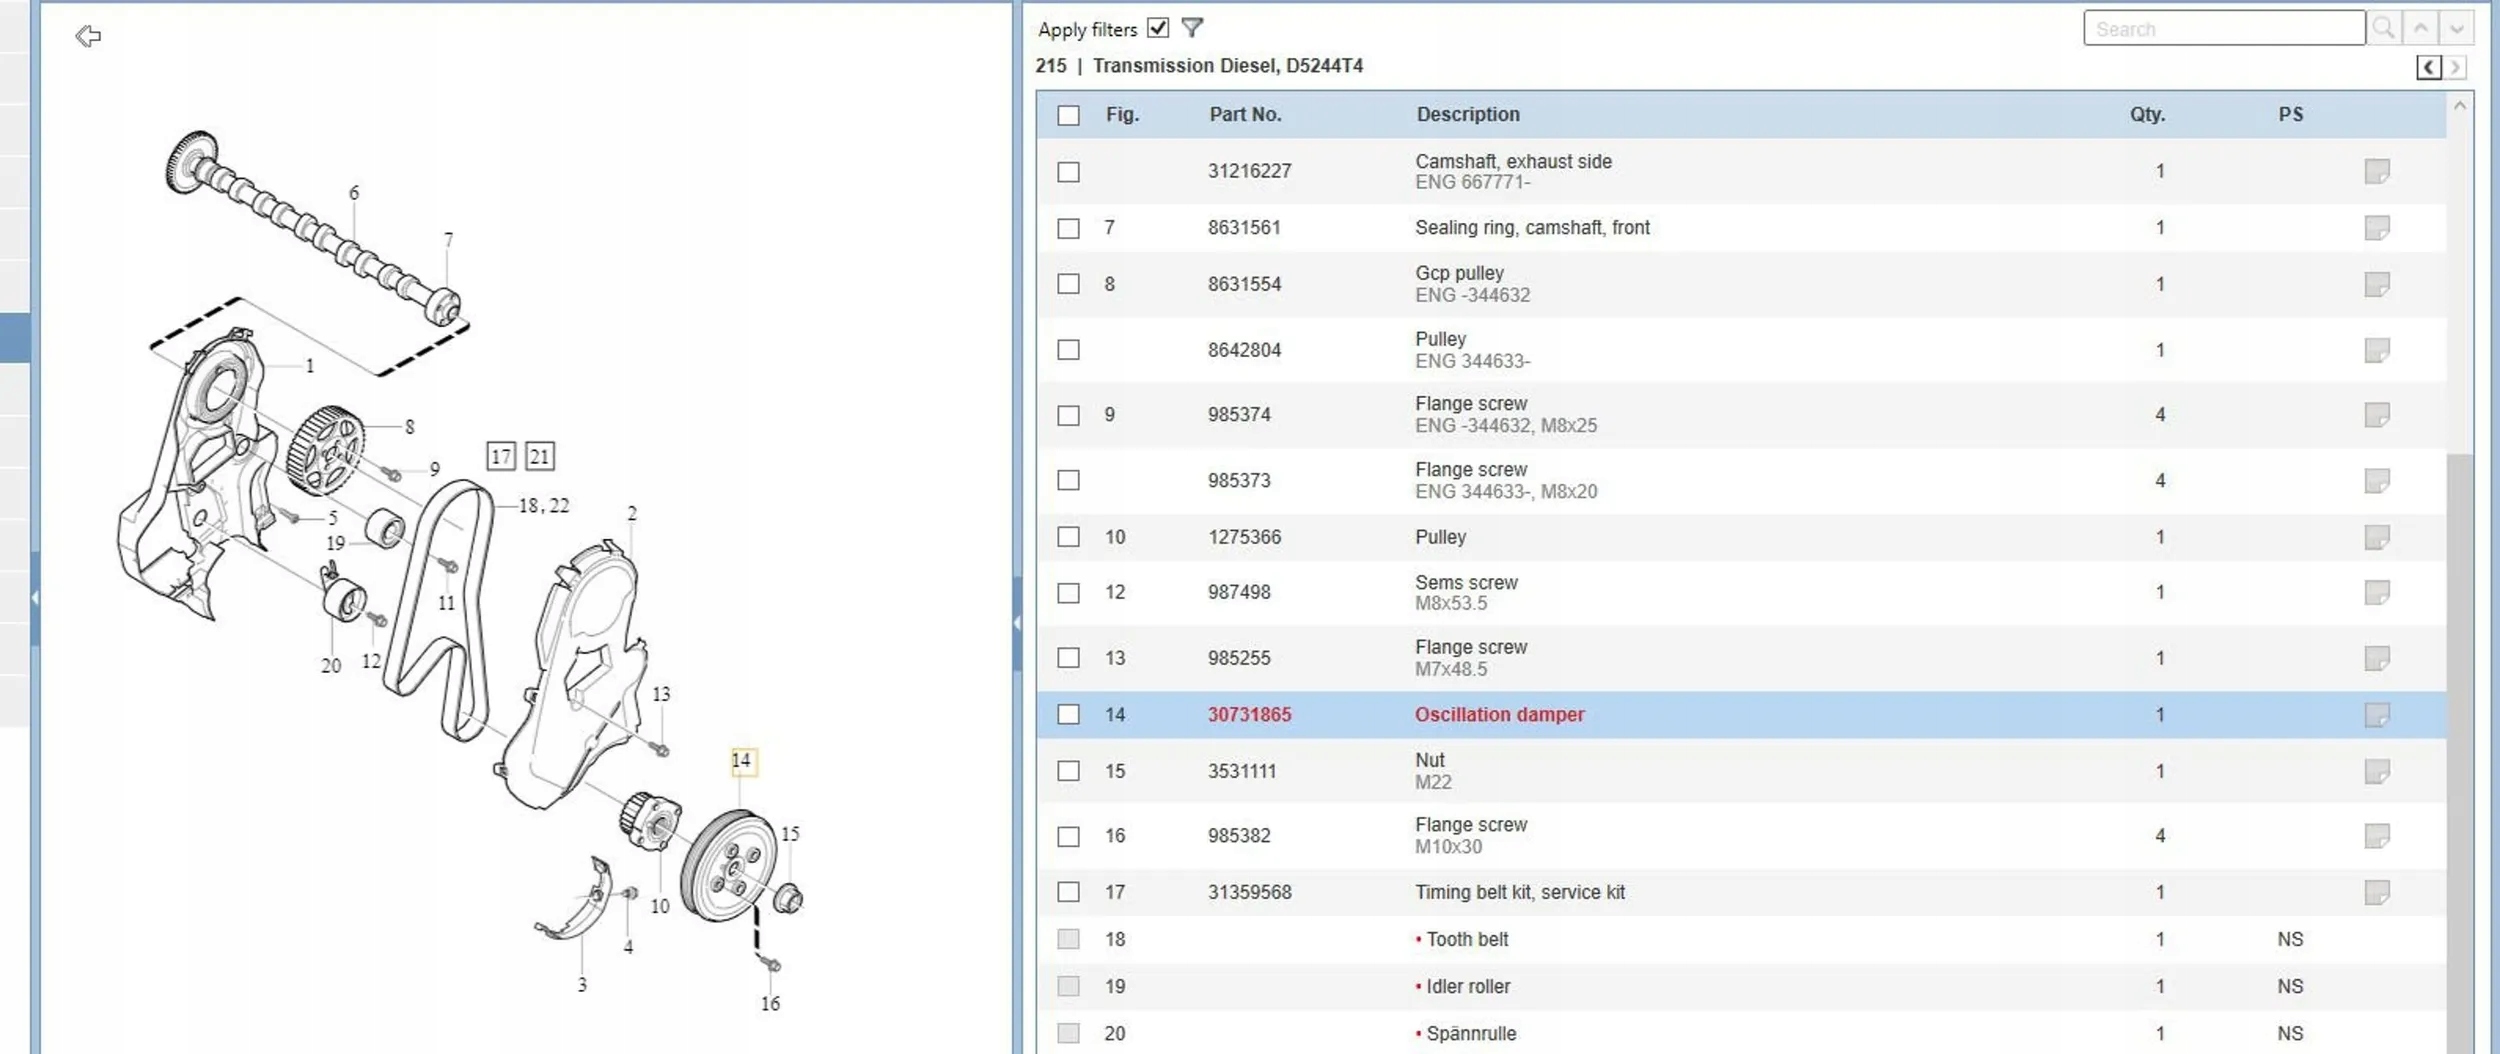Image resolution: width=2500 pixels, height=1054 pixels.
Task: Open note icon for Timing belt kit row
Action: tap(2377, 892)
